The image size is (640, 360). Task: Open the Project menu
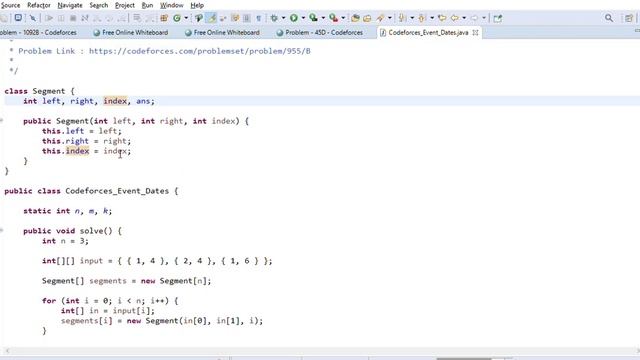[x=124, y=5]
